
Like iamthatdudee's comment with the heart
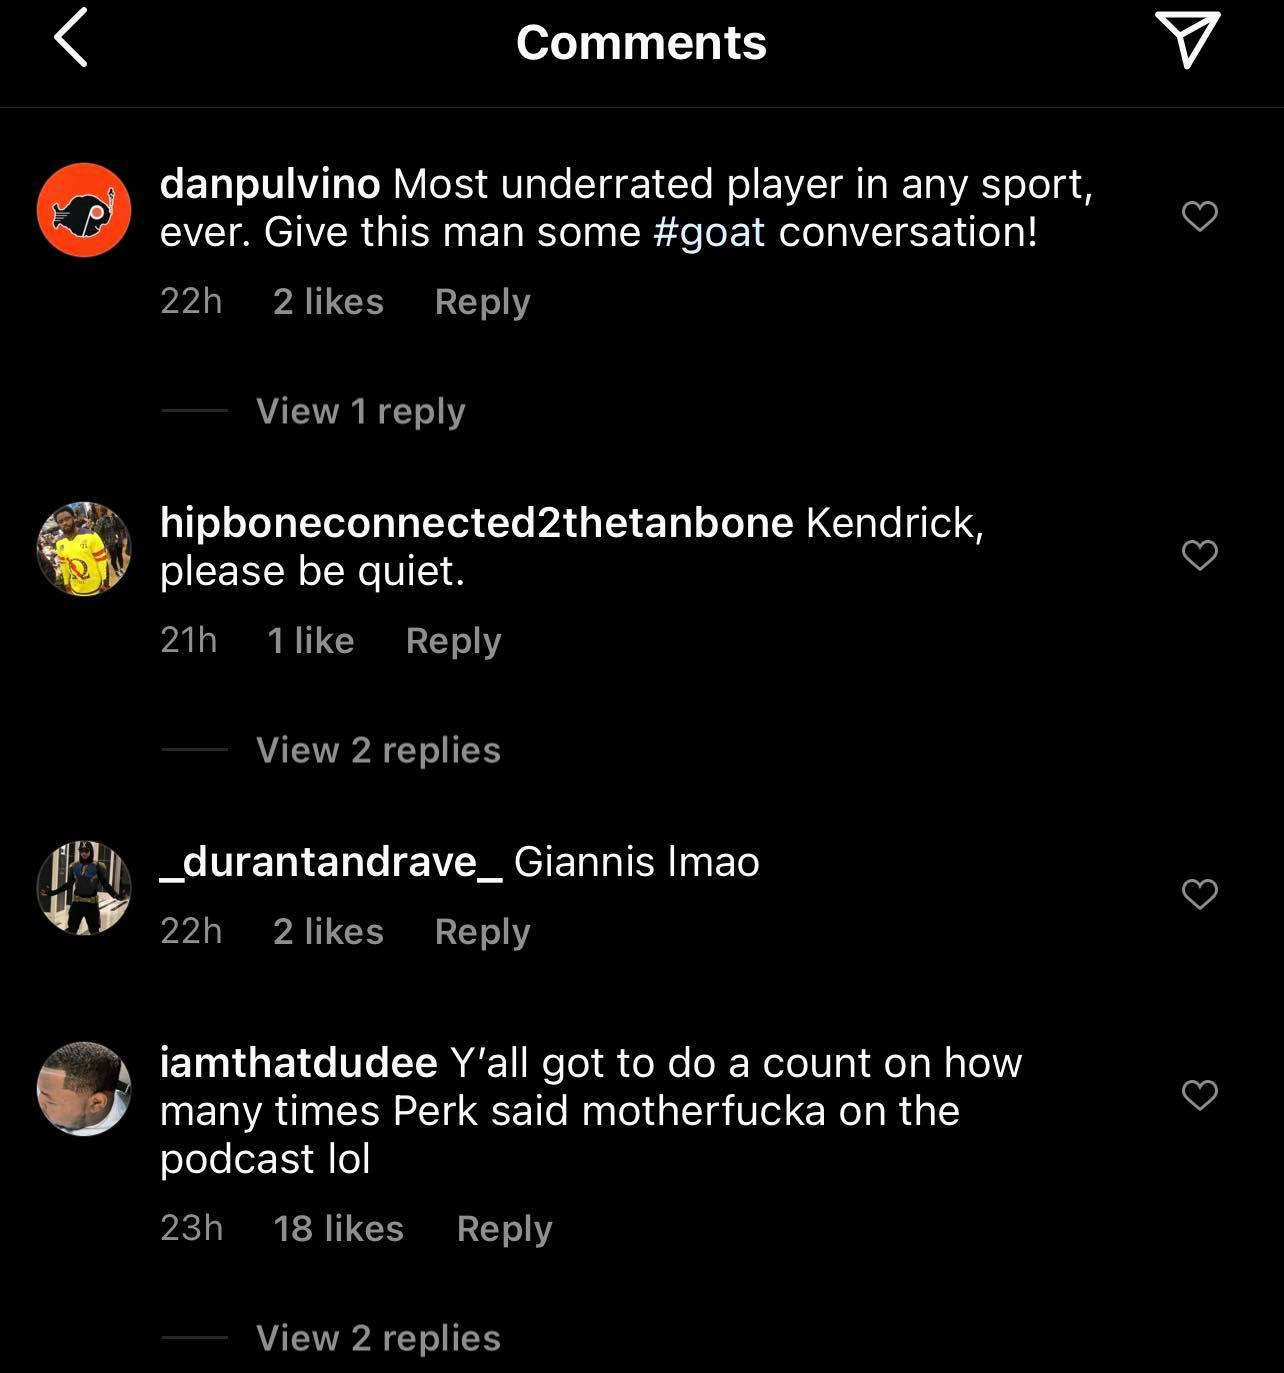coord(1200,1094)
